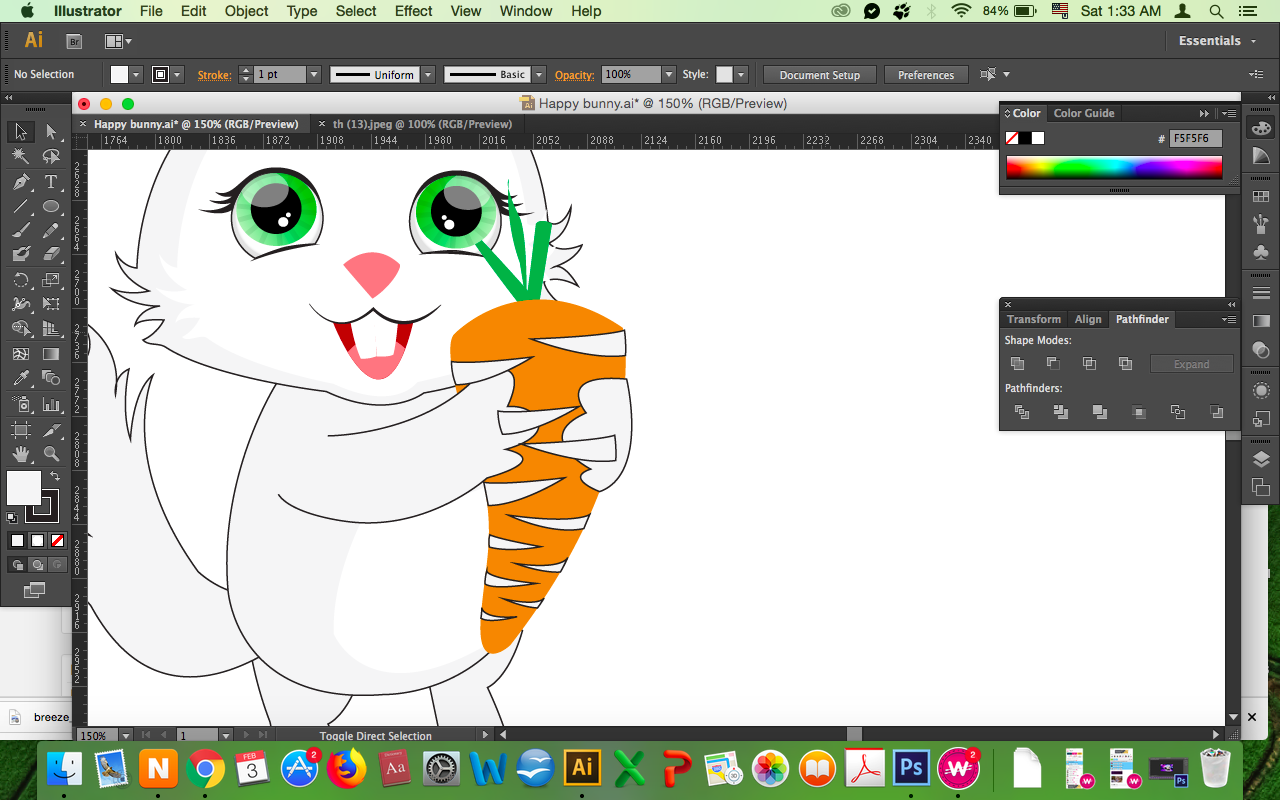1280x800 pixels.
Task: Select the Shape Builder tool
Action: [20, 329]
